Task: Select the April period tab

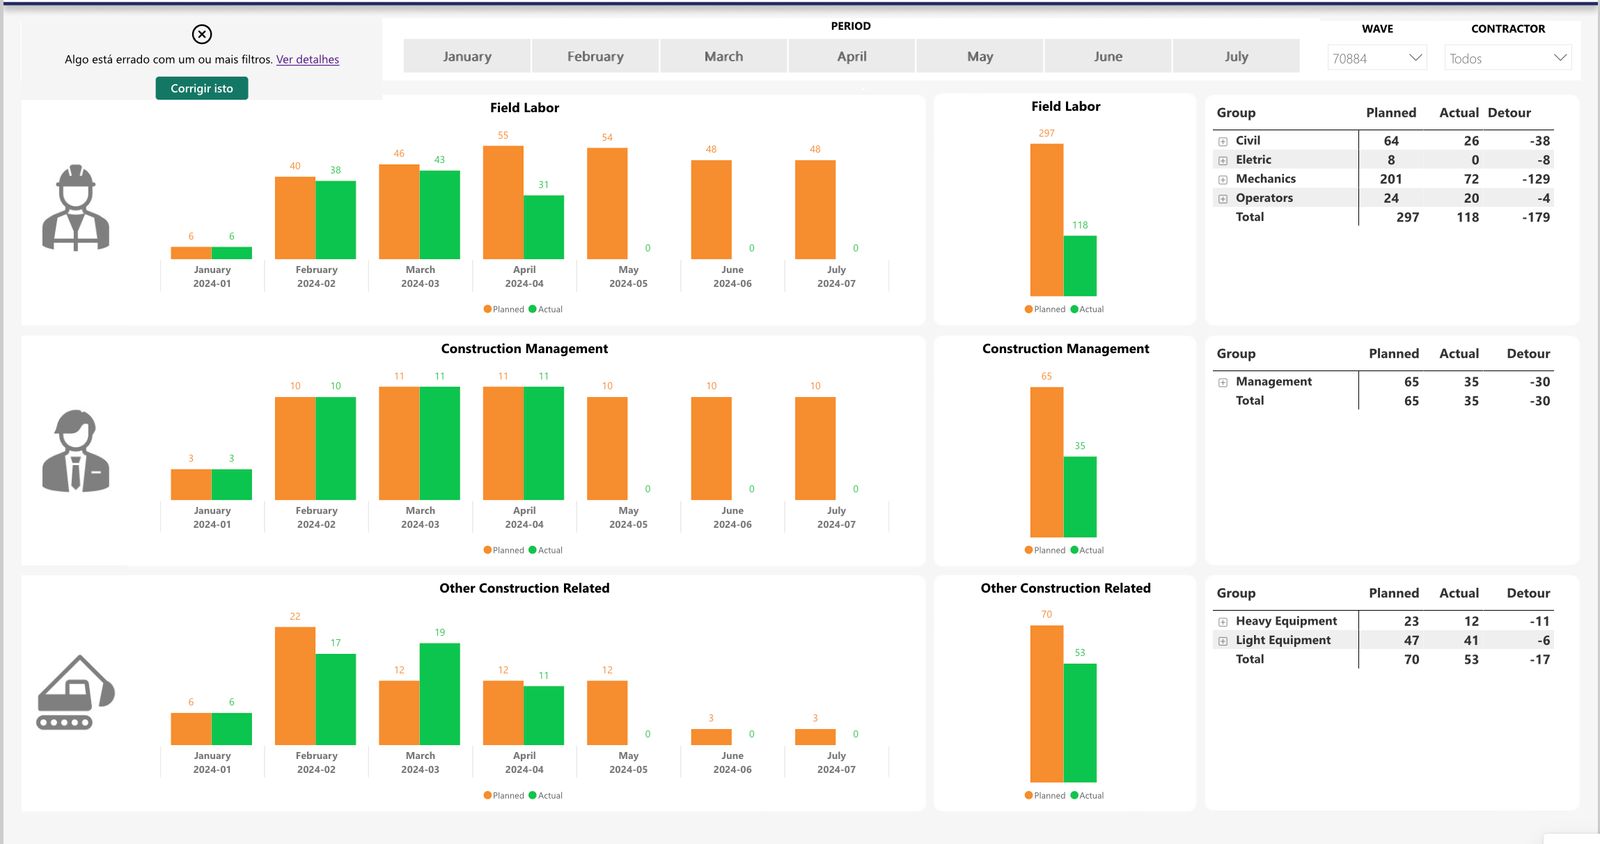Action: [x=851, y=57]
